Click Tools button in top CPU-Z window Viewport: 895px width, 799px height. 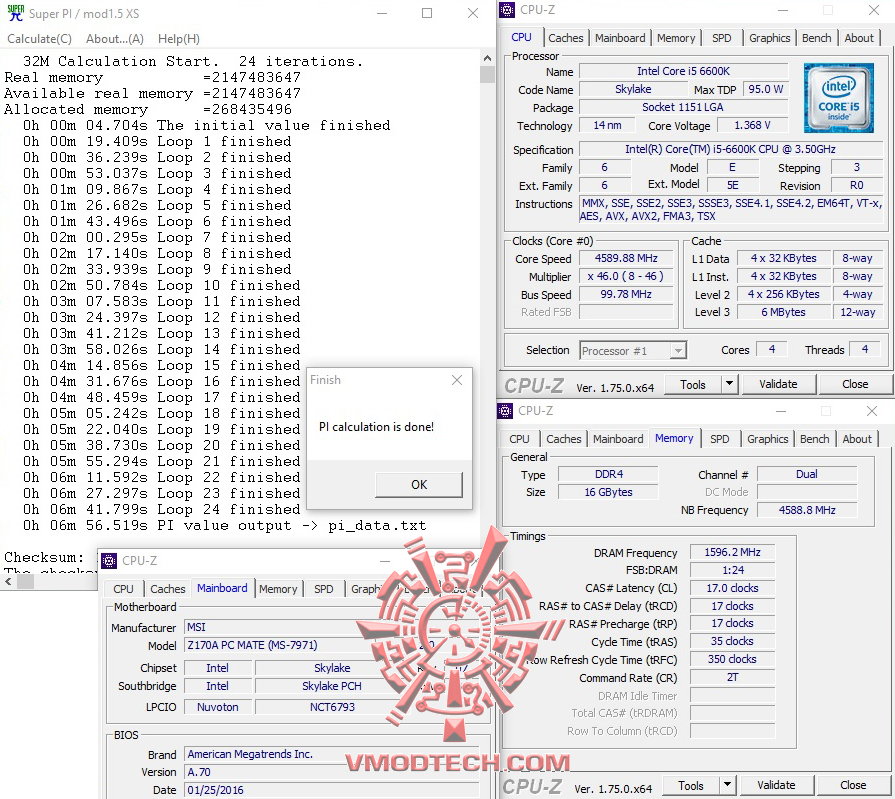pyautogui.click(x=693, y=385)
